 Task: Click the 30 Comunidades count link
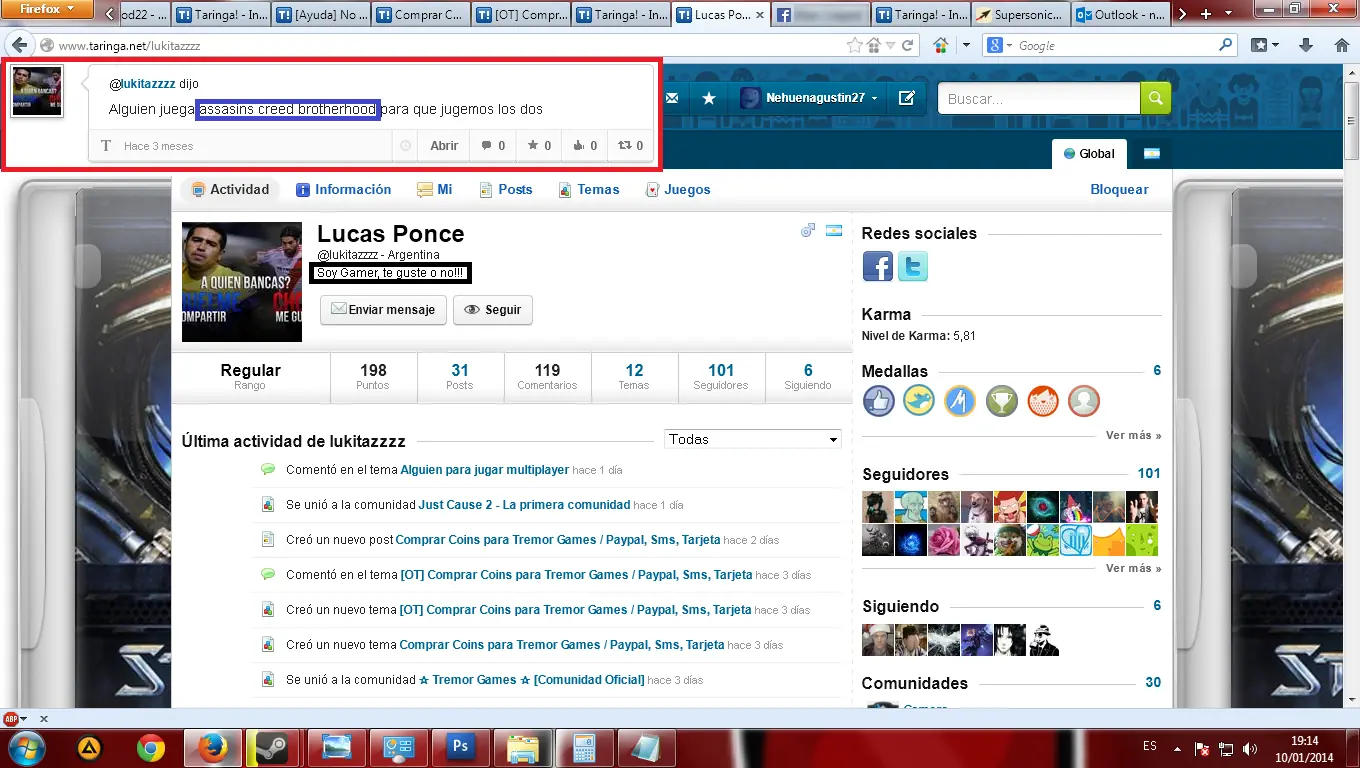click(1153, 683)
